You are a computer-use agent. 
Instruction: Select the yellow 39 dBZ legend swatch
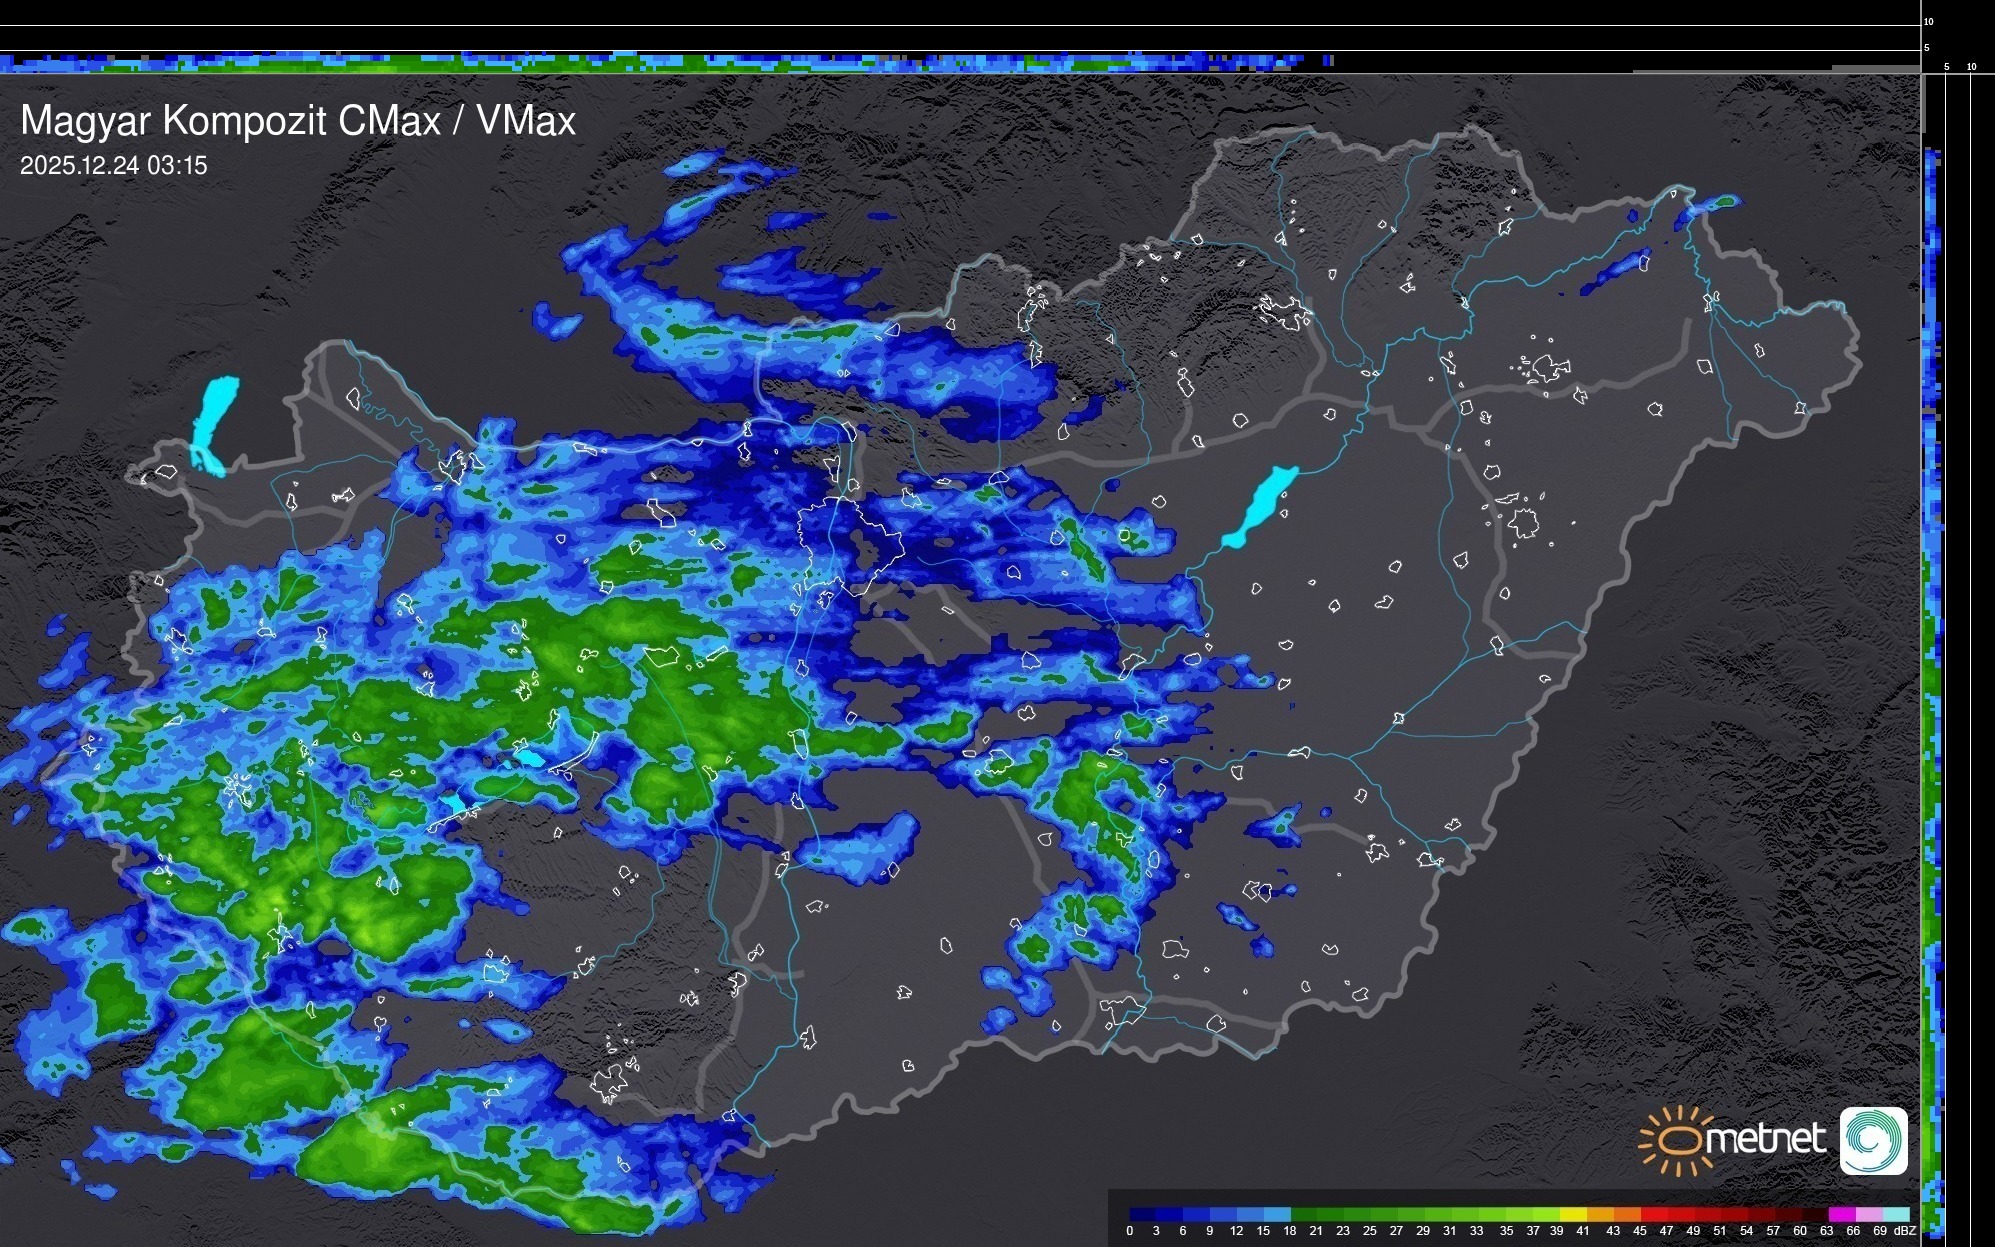point(1573,1214)
